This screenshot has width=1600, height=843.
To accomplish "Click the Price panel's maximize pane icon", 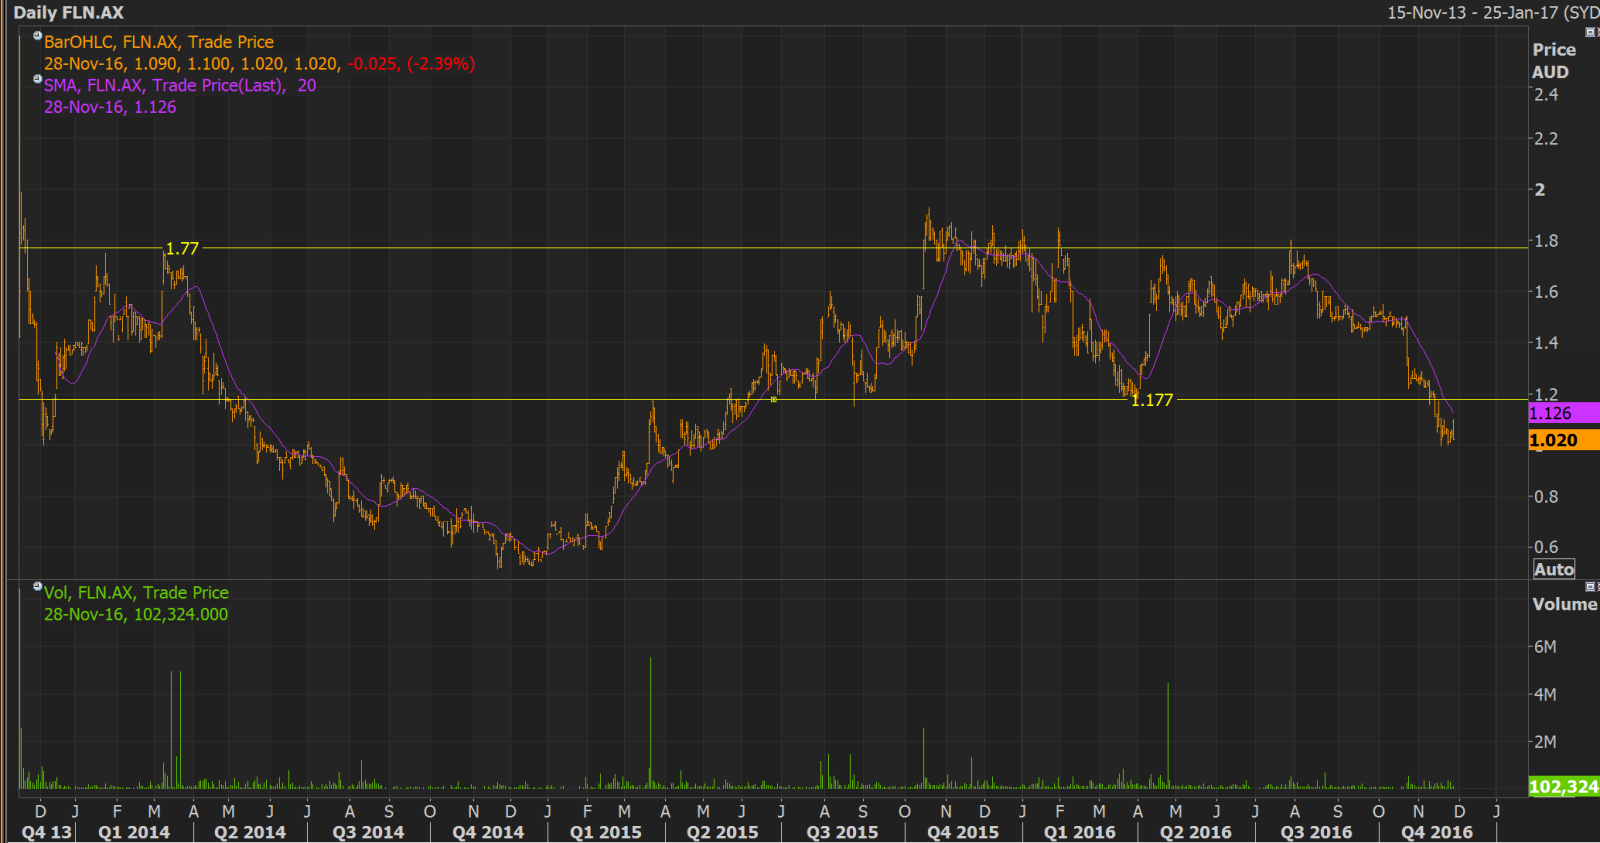I will click(1590, 32).
